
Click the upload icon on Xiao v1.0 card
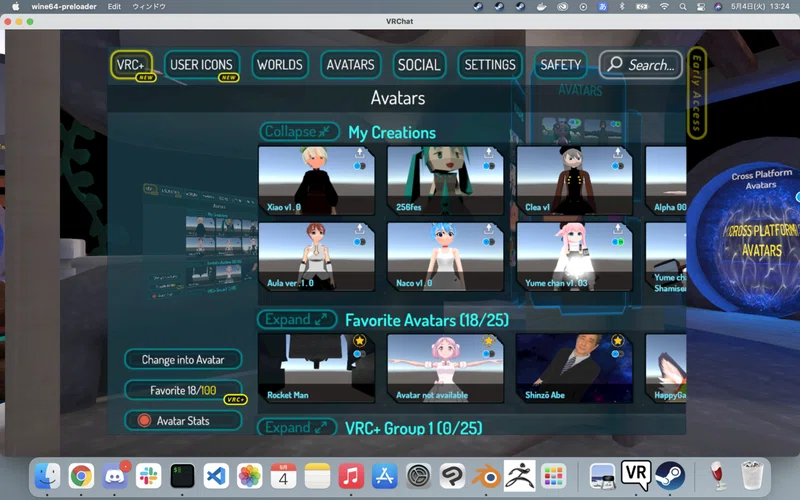point(360,152)
